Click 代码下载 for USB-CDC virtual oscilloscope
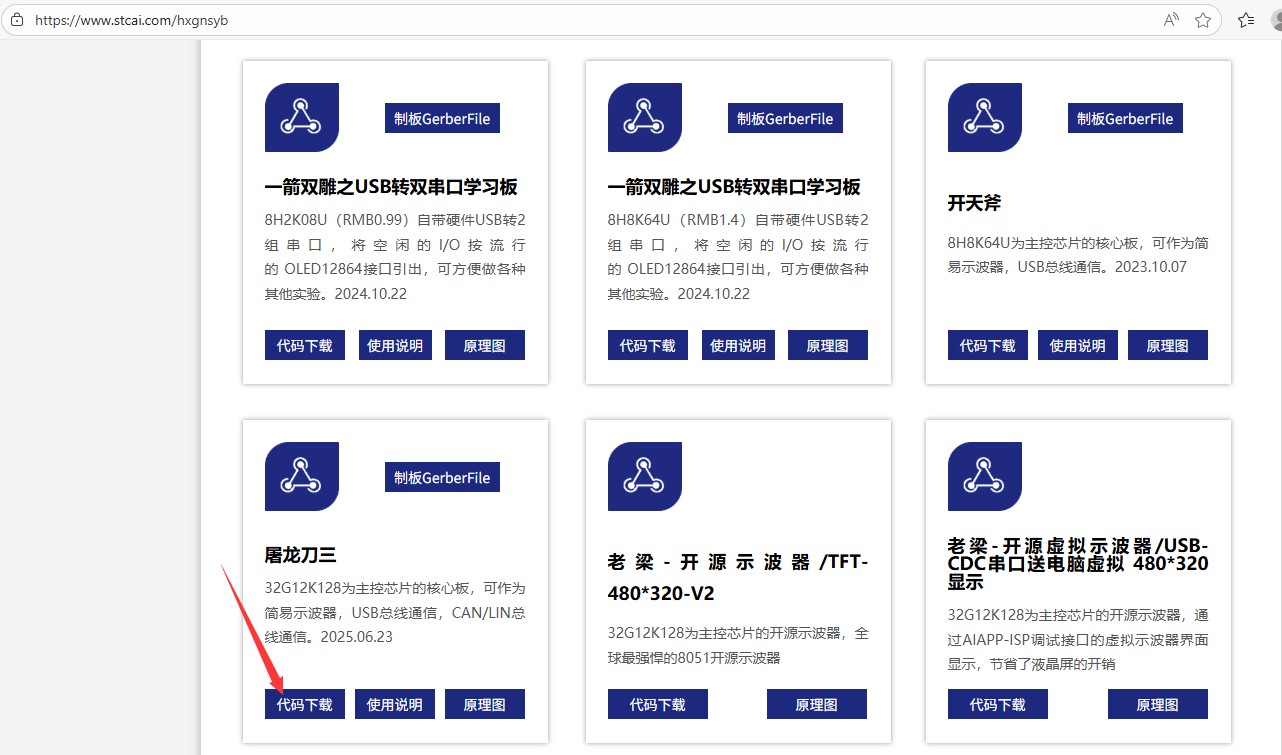The width and height of the screenshot is (1282, 755). pos(997,704)
